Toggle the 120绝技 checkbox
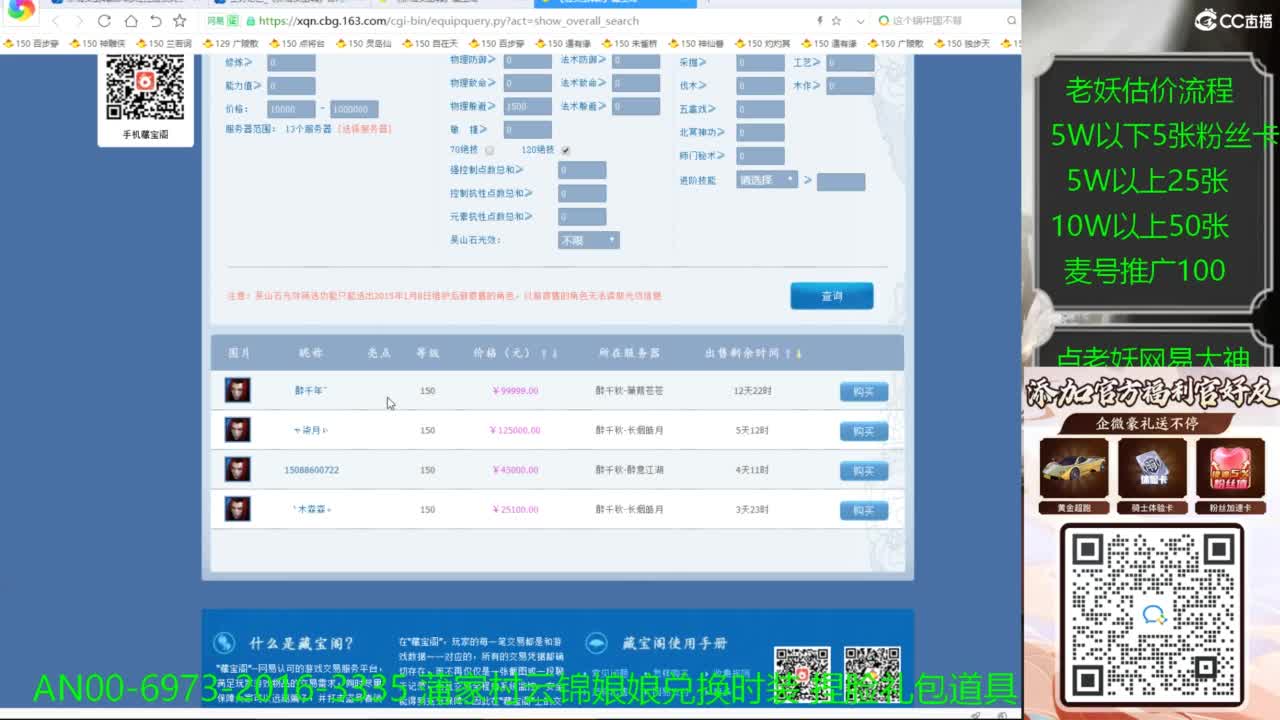The height and width of the screenshot is (720, 1280). click(565, 150)
